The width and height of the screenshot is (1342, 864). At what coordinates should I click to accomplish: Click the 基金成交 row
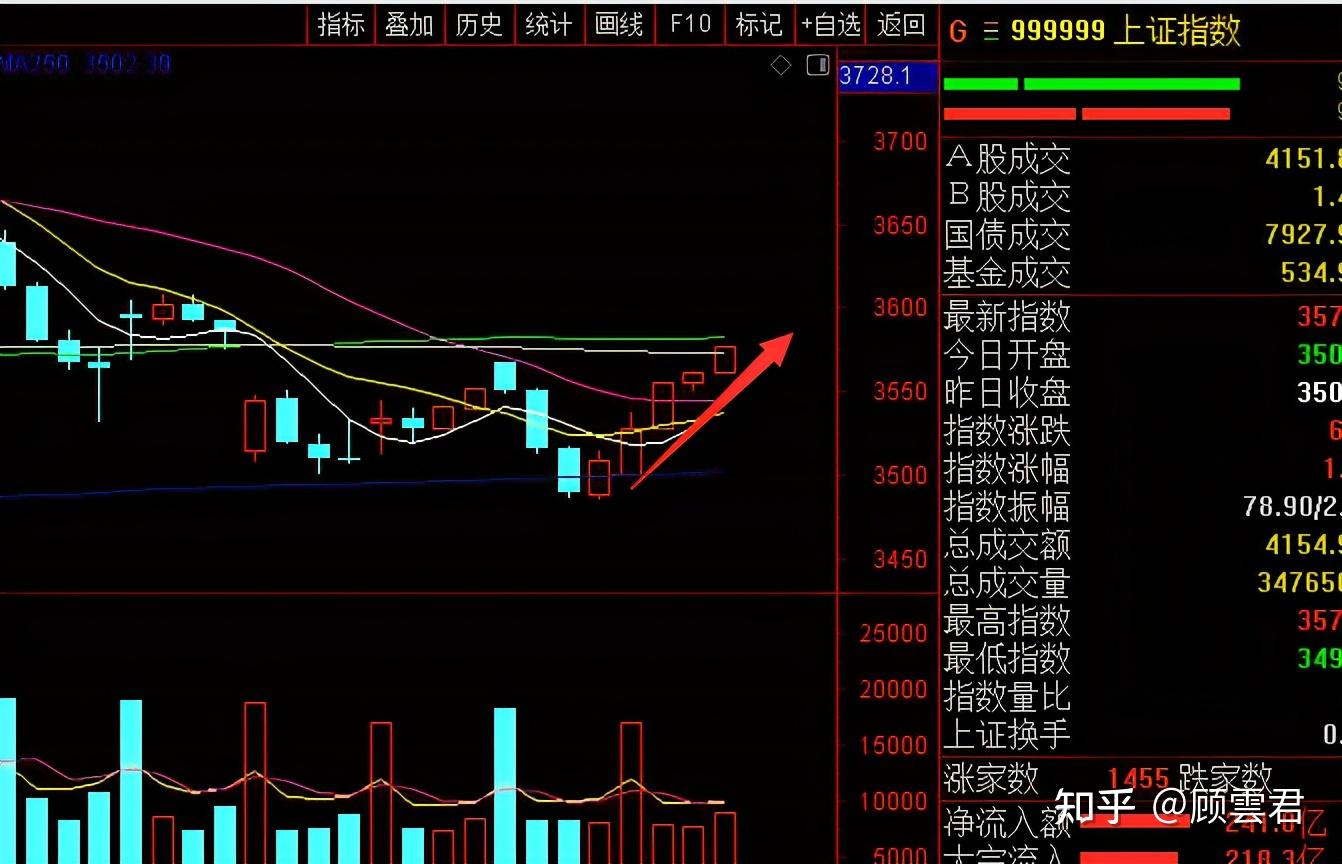coord(1142,272)
